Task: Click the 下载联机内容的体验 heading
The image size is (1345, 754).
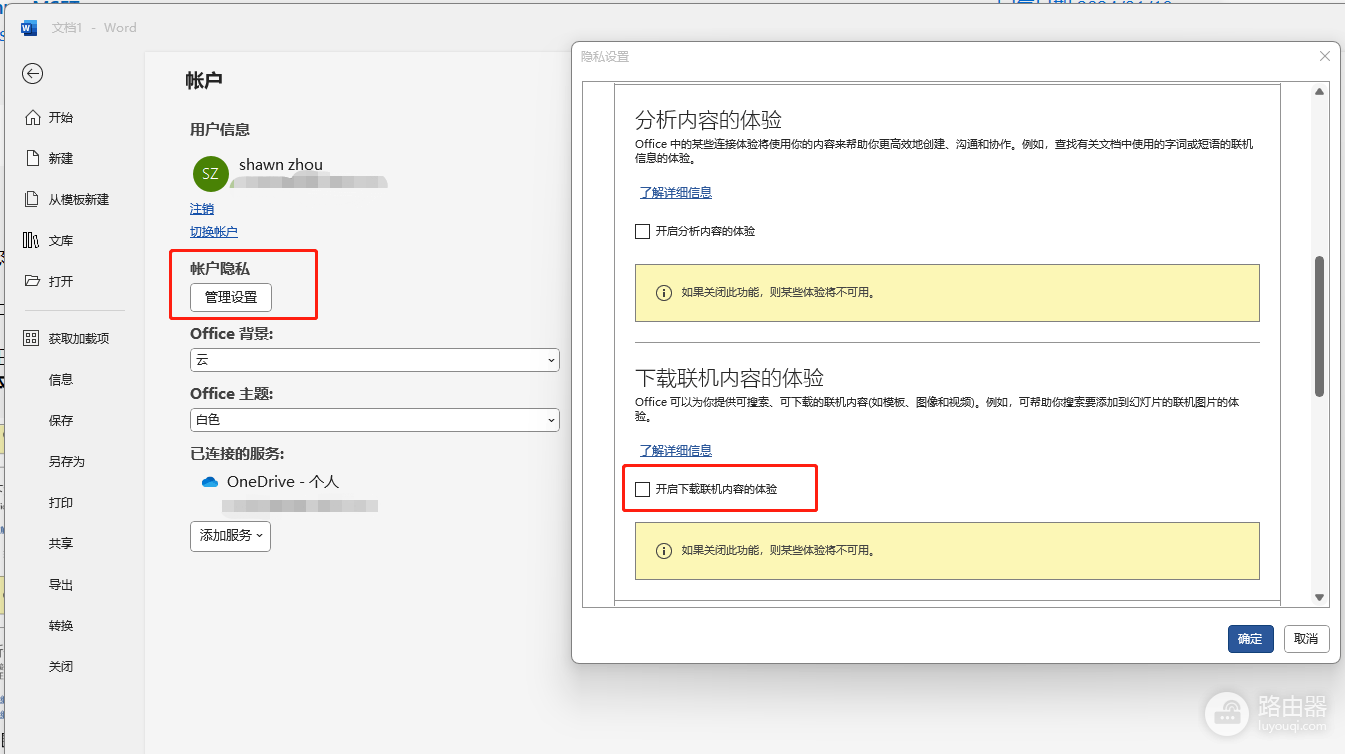Action: (x=729, y=378)
